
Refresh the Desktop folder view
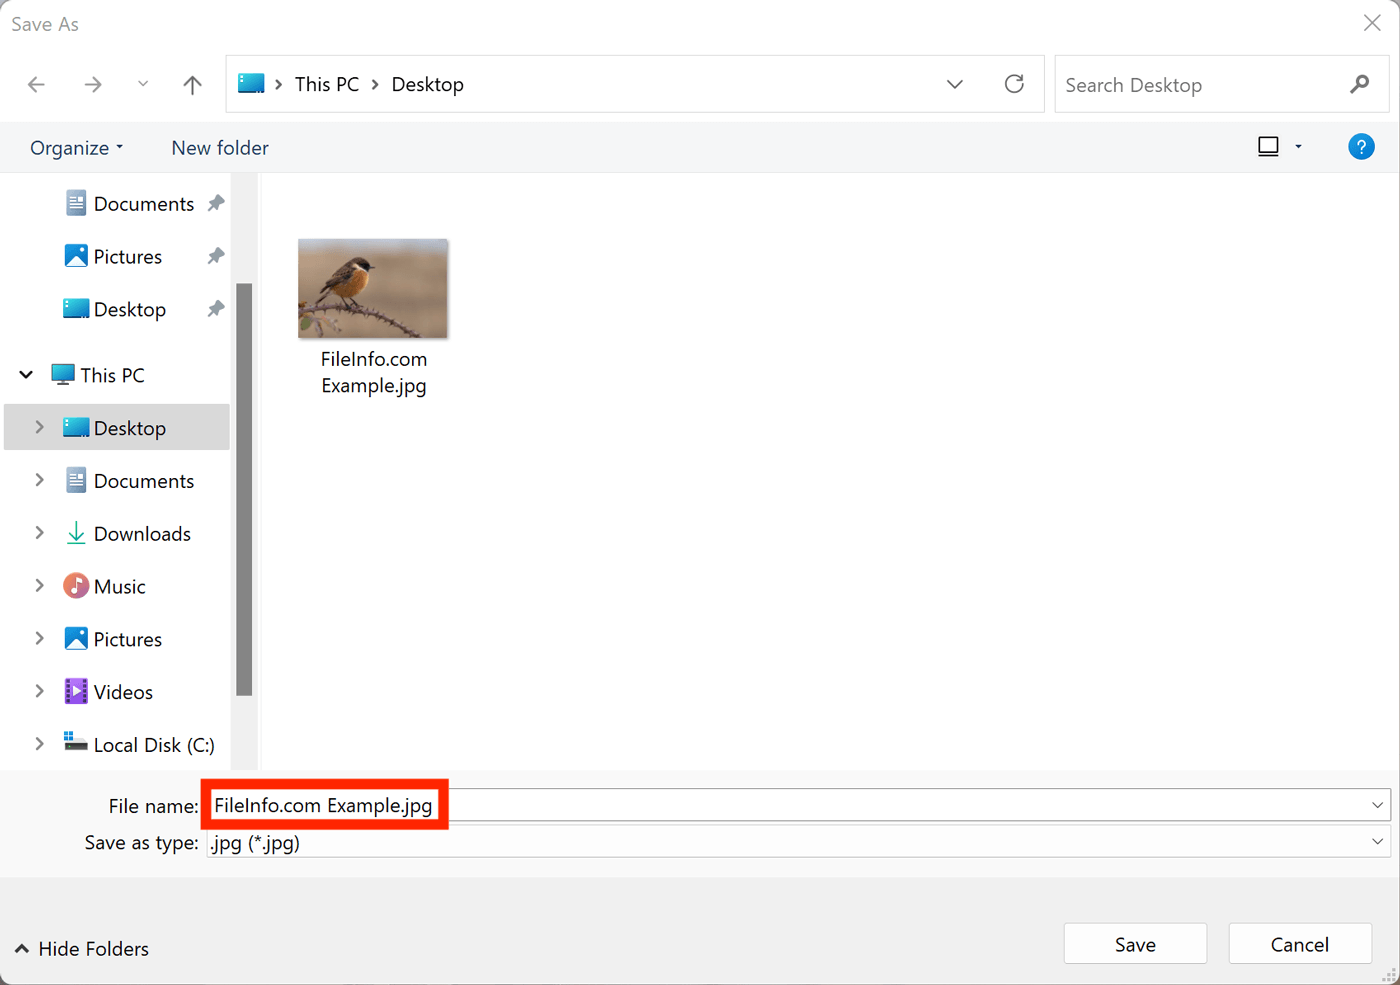(x=1014, y=84)
